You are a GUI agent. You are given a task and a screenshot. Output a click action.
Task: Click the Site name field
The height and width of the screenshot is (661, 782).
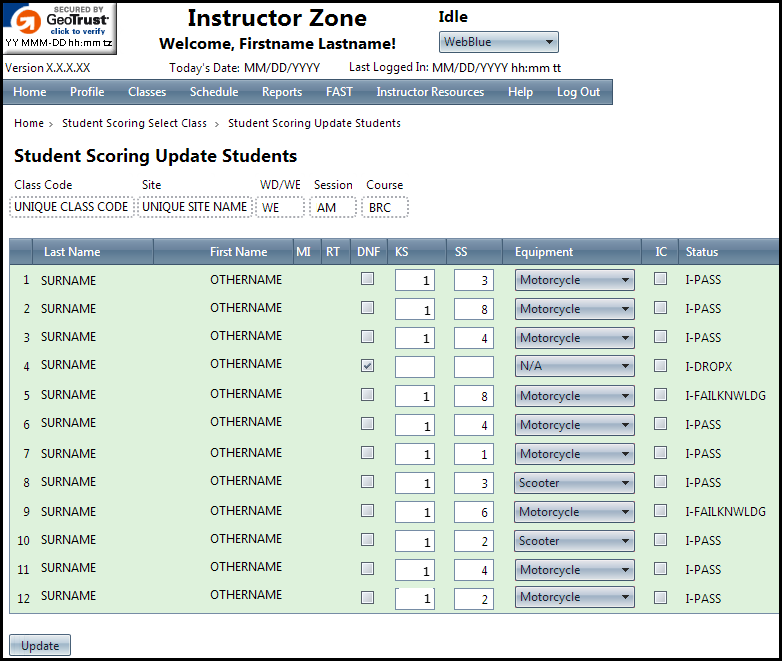coord(195,207)
